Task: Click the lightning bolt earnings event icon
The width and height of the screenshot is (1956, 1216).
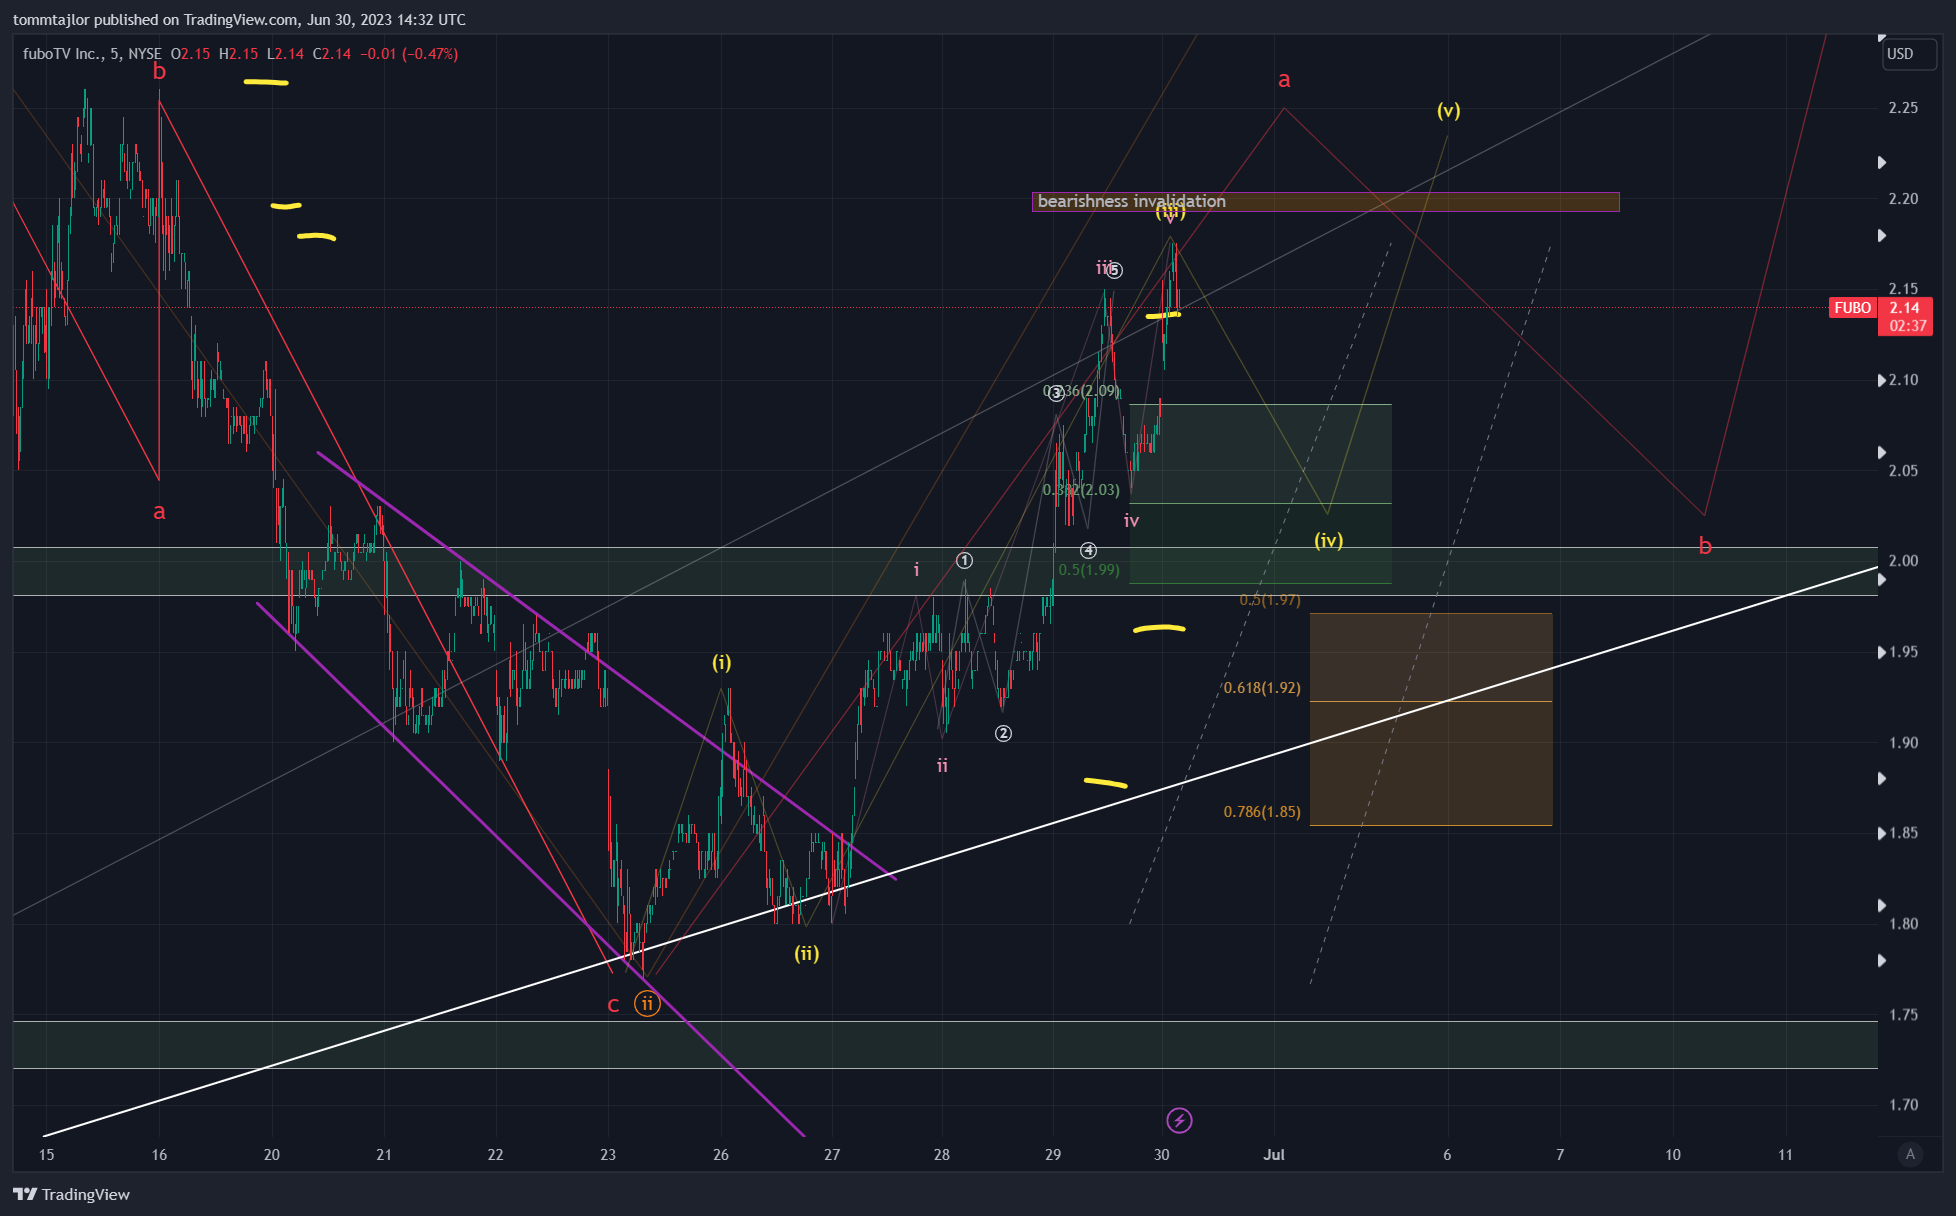Action: (1179, 1120)
